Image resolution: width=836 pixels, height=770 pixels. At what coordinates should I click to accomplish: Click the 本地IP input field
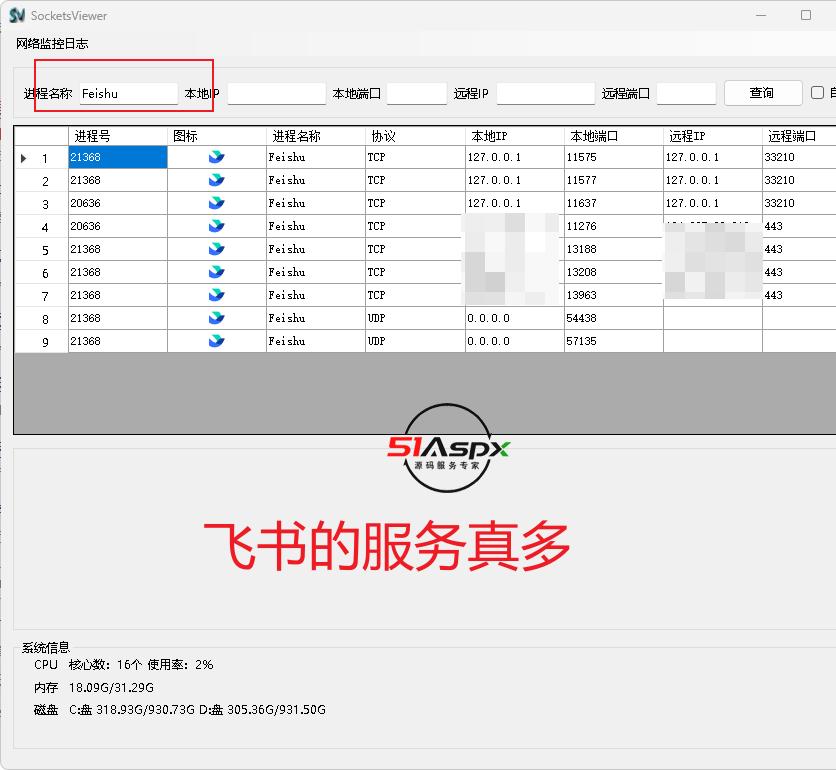[276, 93]
